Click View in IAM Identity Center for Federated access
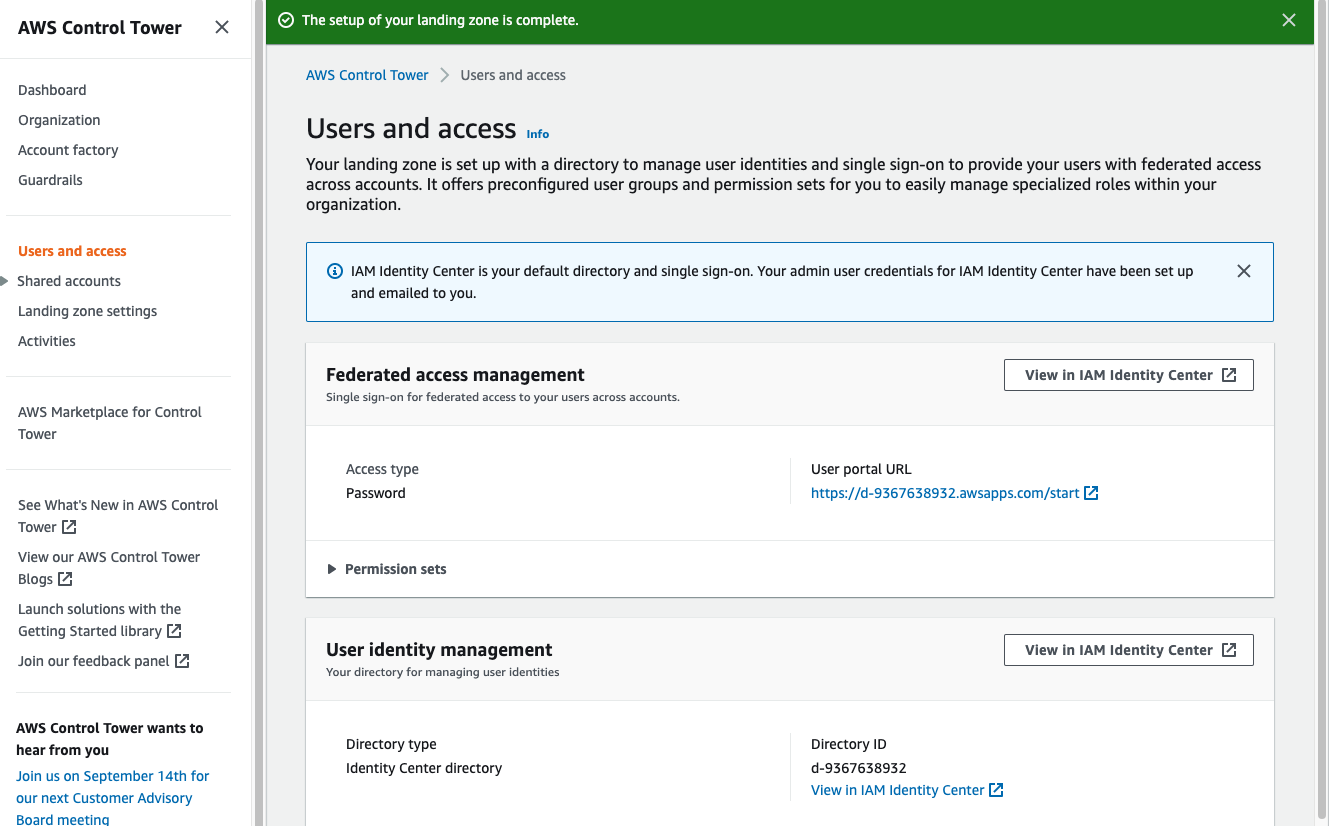 pos(1128,375)
